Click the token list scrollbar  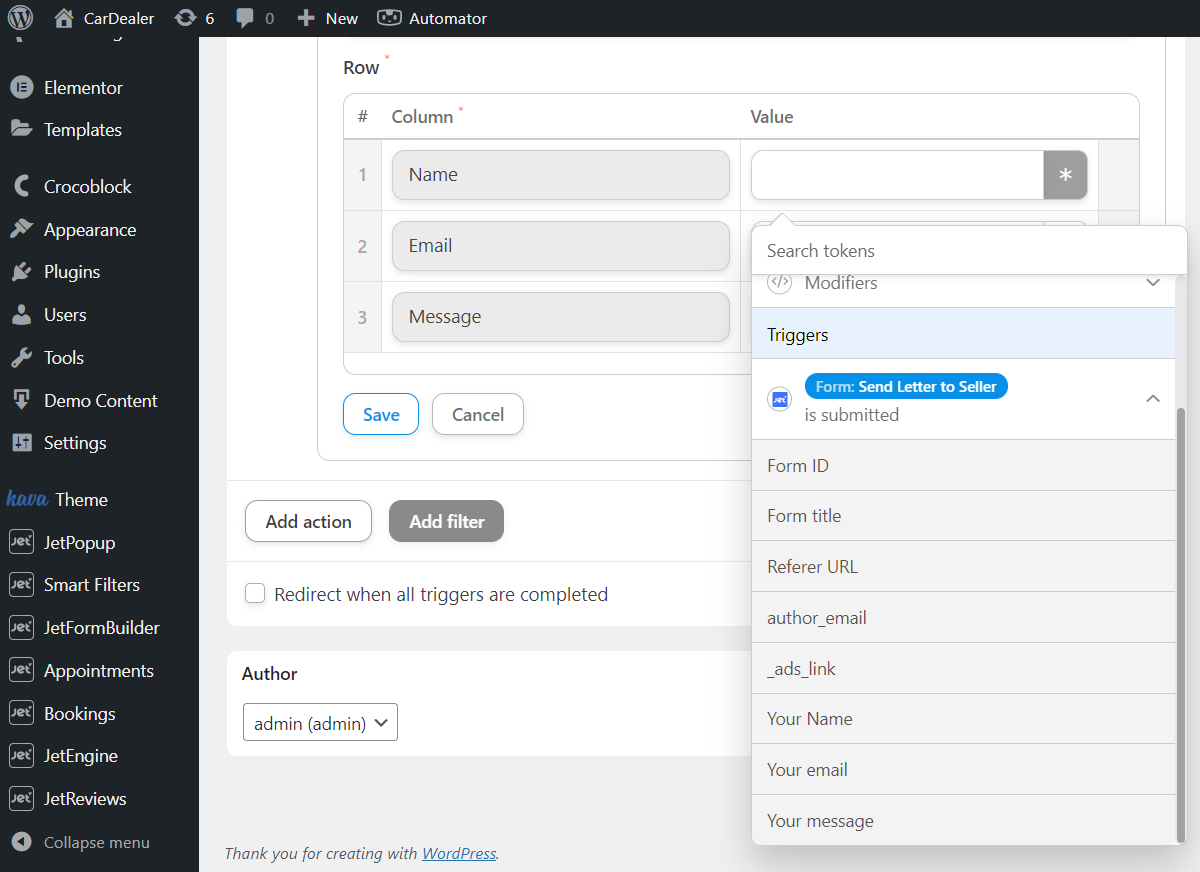coord(1181,620)
